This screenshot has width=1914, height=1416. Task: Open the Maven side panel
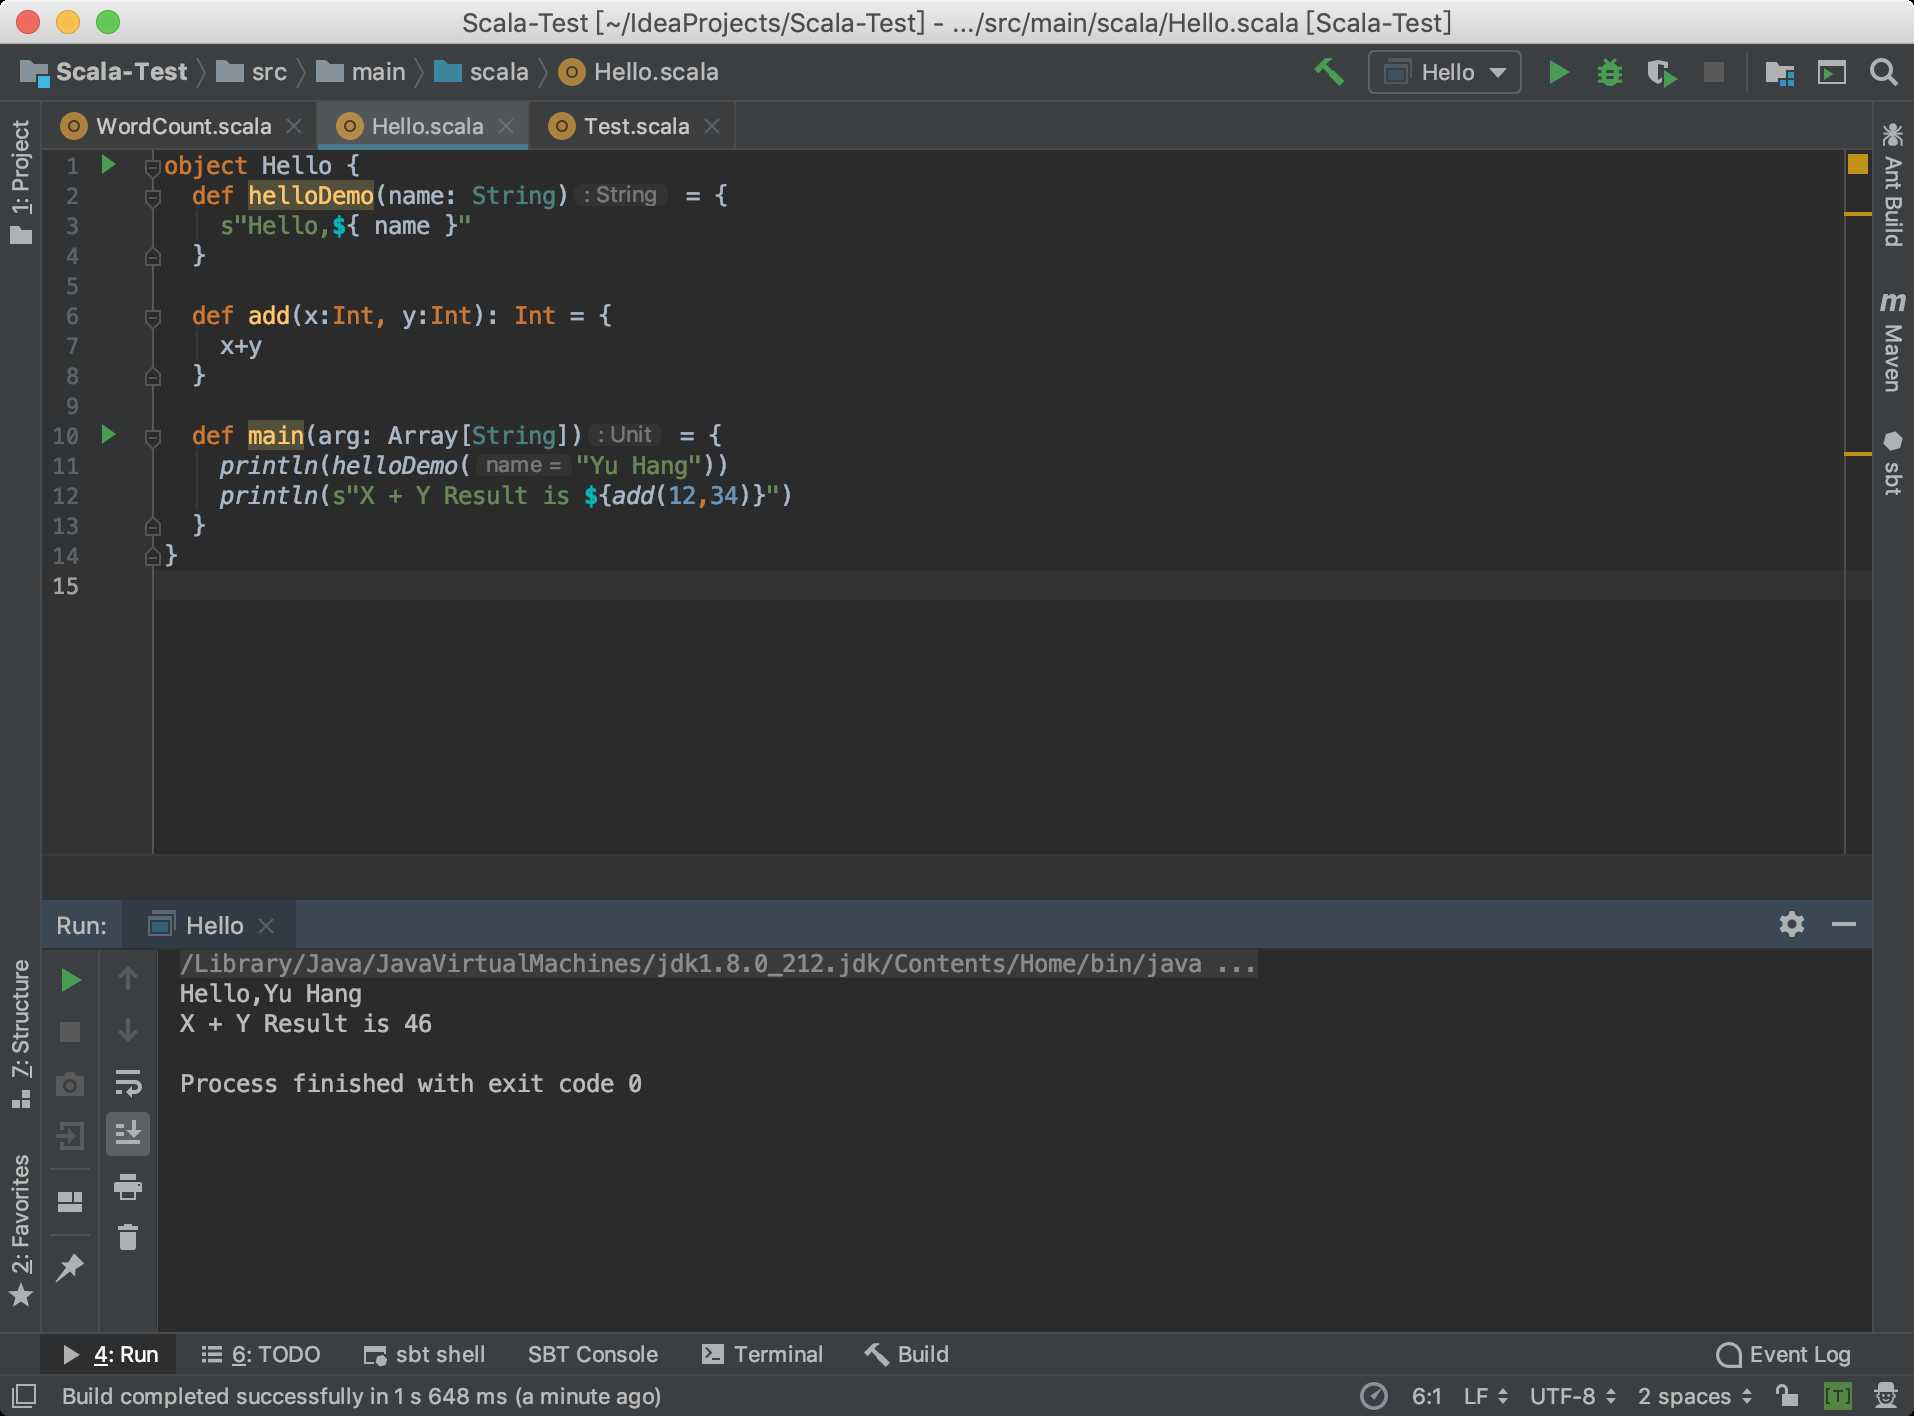[x=1892, y=342]
